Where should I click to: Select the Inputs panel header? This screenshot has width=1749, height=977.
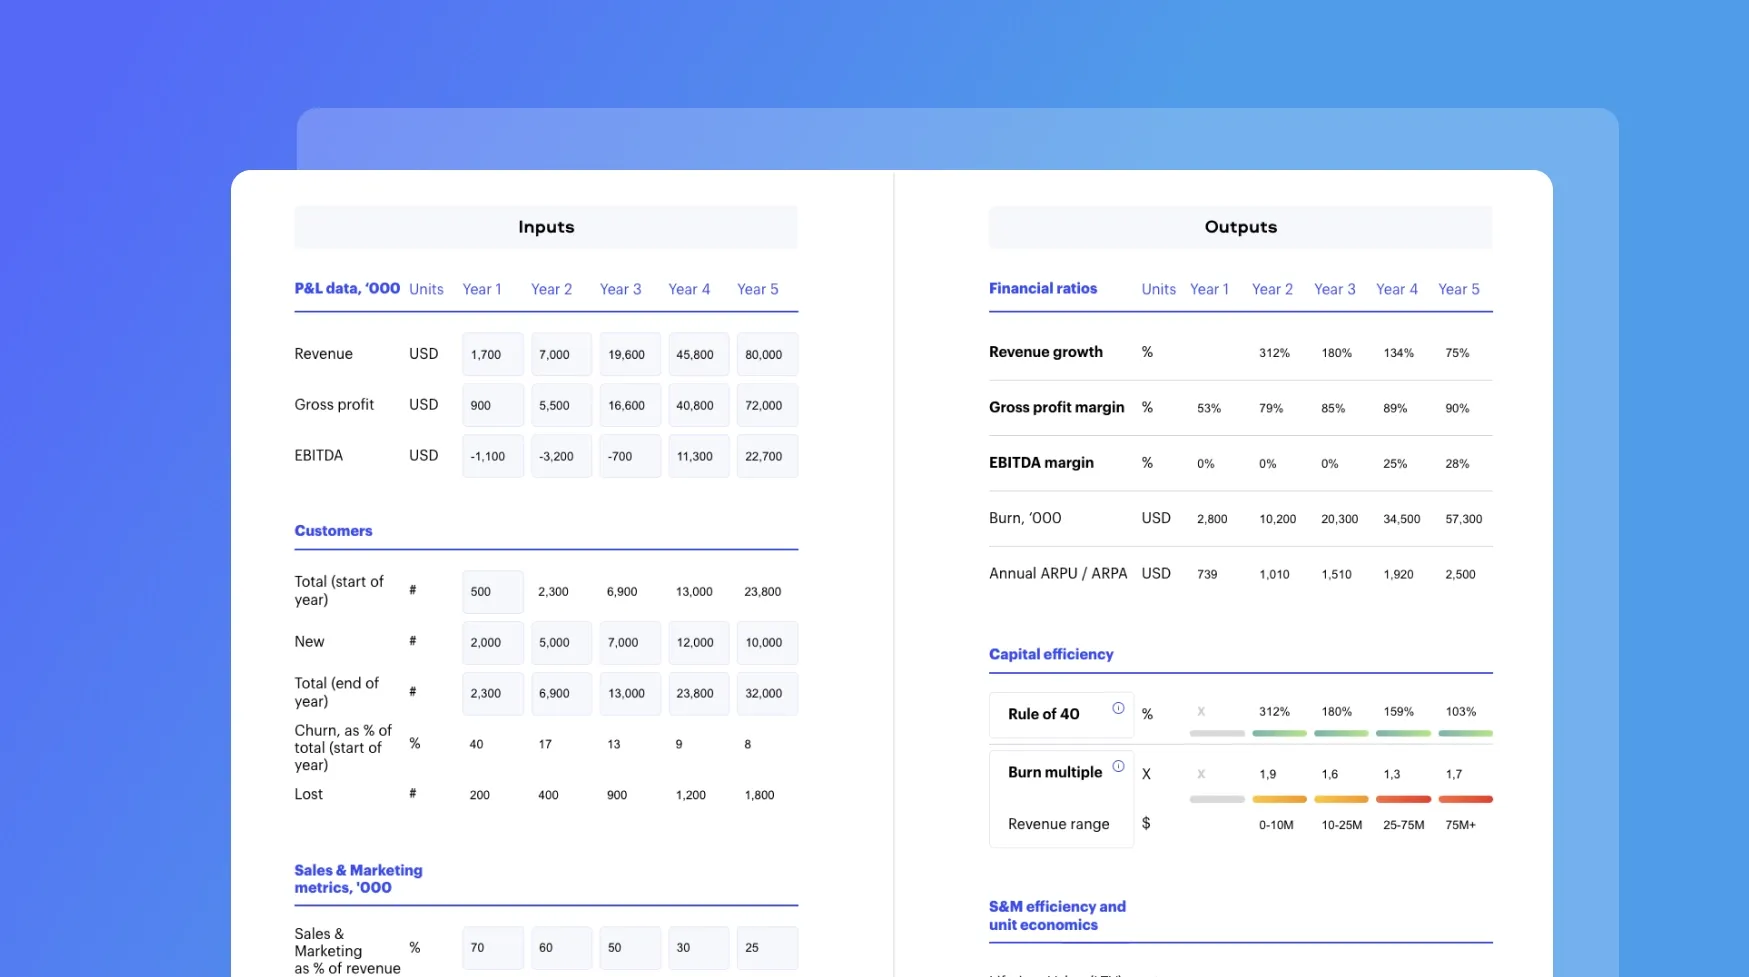coord(546,227)
